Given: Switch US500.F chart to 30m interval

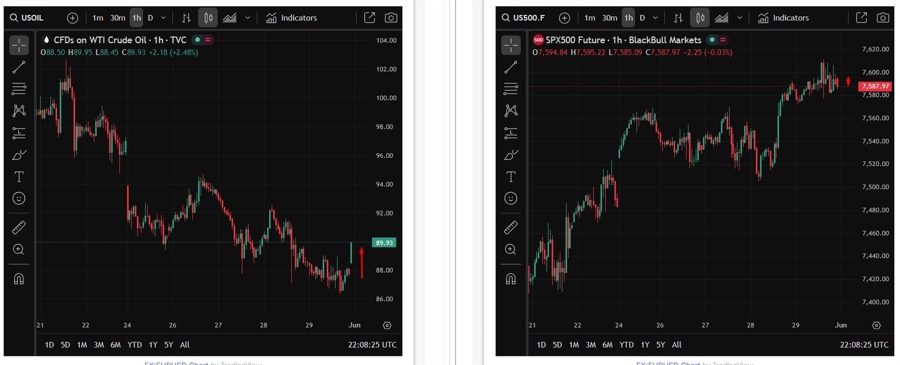Looking at the screenshot, I should pos(610,18).
